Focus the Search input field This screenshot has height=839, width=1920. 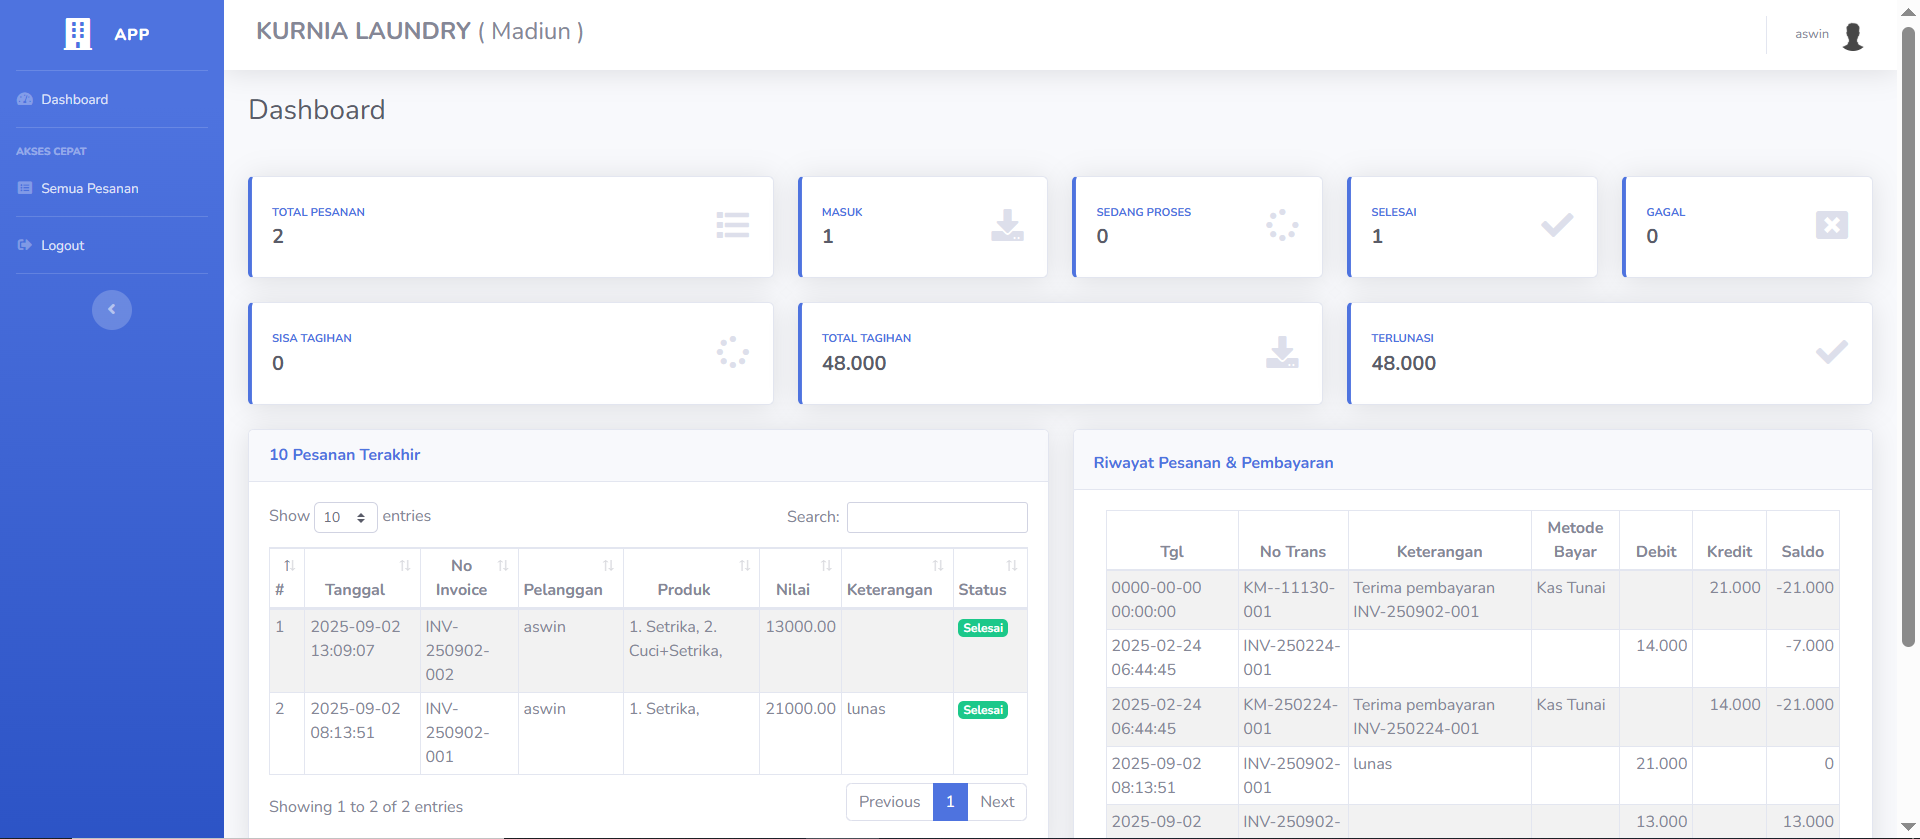pyautogui.click(x=936, y=517)
